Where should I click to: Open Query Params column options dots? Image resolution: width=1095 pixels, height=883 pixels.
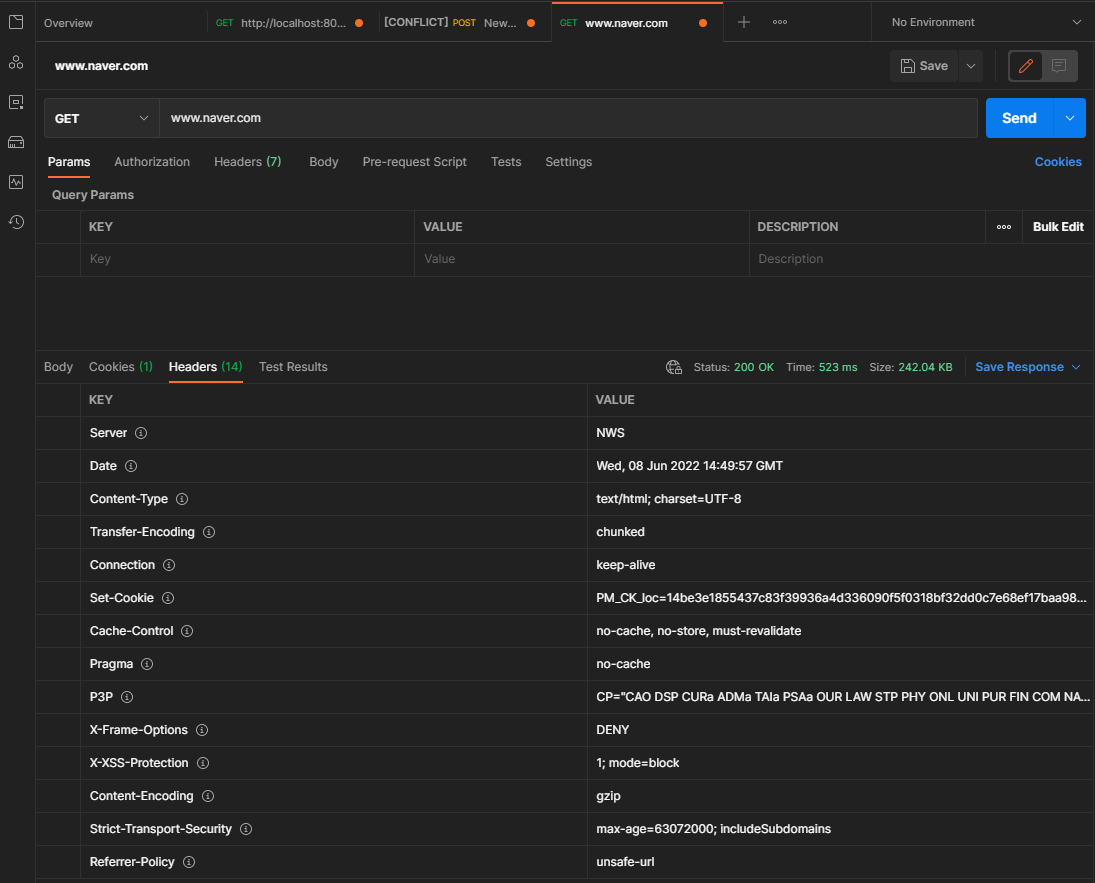point(1004,227)
